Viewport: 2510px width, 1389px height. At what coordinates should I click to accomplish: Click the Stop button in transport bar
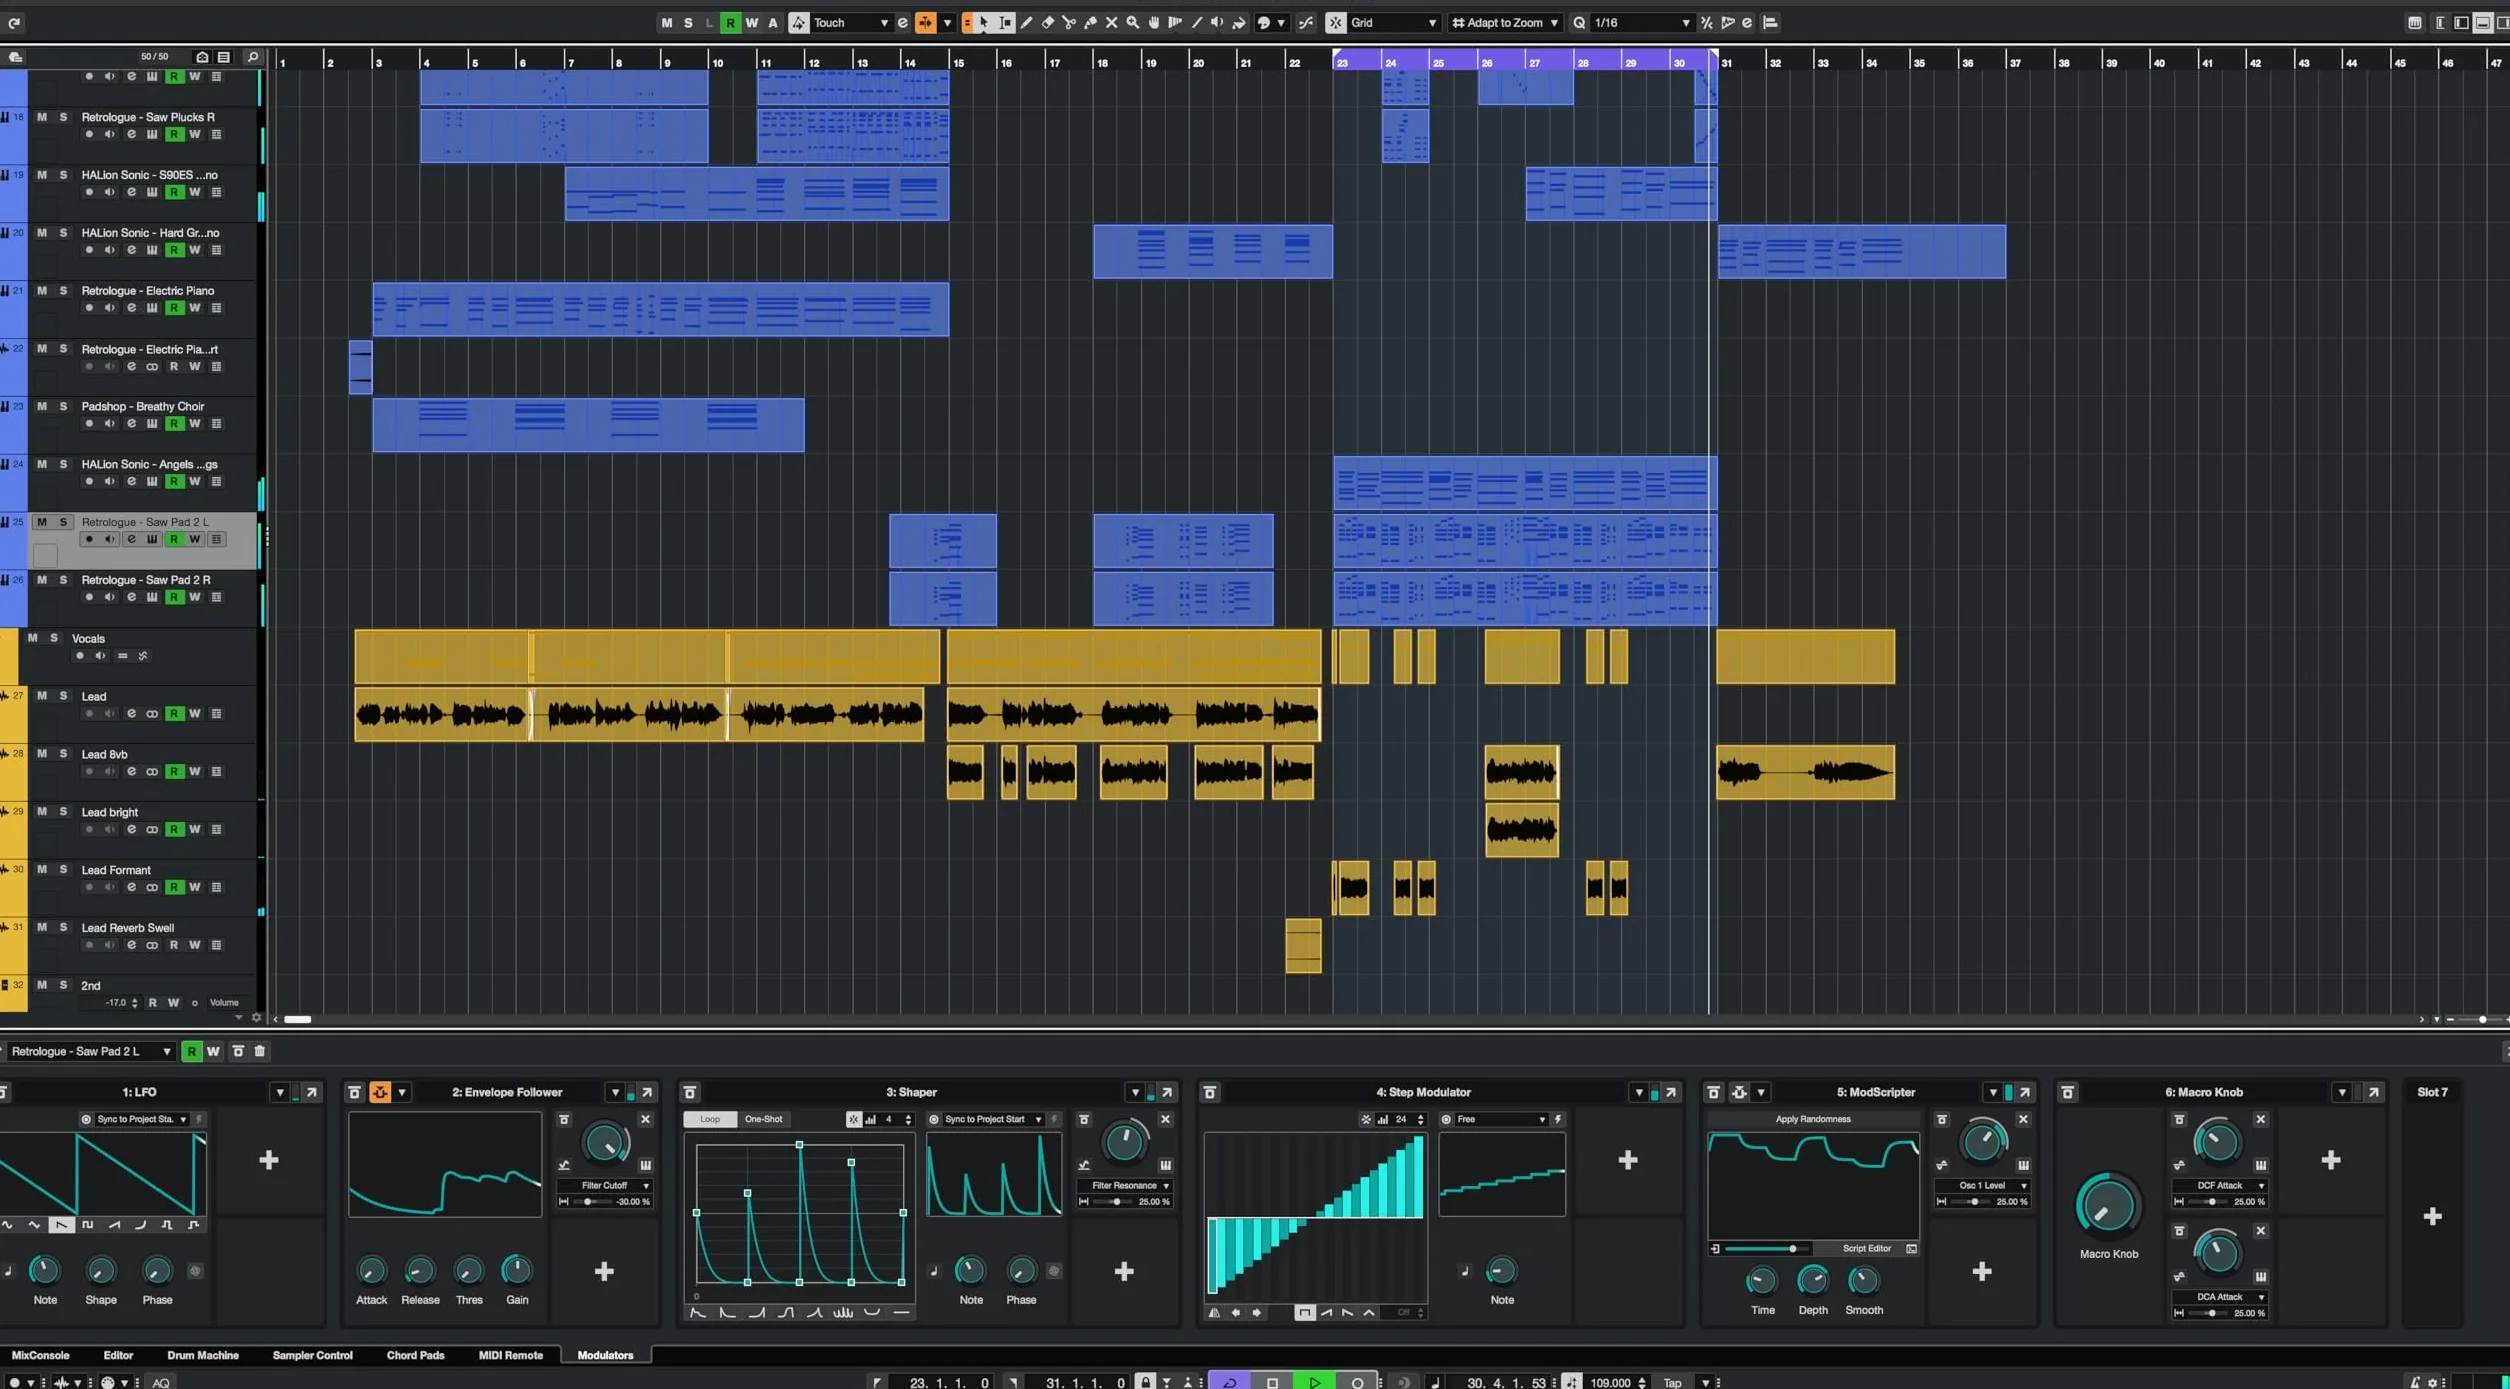[1272, 1382]
